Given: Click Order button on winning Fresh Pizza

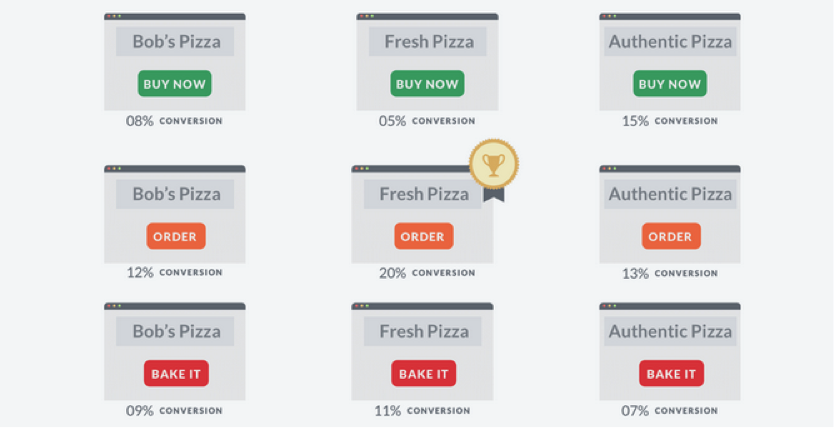Looking at the screenshot, I should (x=423, y=237).
